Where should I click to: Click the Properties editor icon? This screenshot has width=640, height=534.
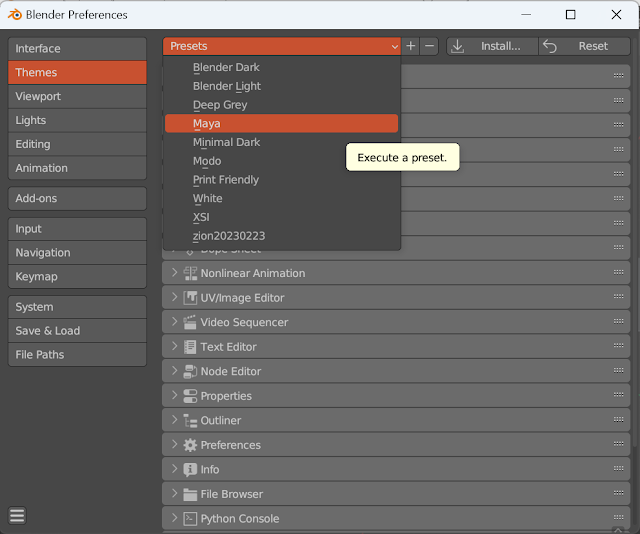tap(190, 396)
